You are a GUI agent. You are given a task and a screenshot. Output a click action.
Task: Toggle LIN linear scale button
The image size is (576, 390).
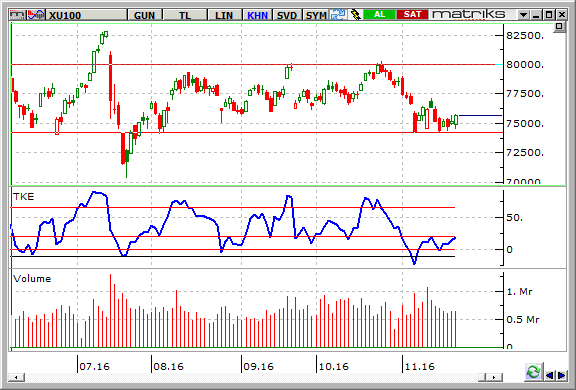click(x=224, y=15)
